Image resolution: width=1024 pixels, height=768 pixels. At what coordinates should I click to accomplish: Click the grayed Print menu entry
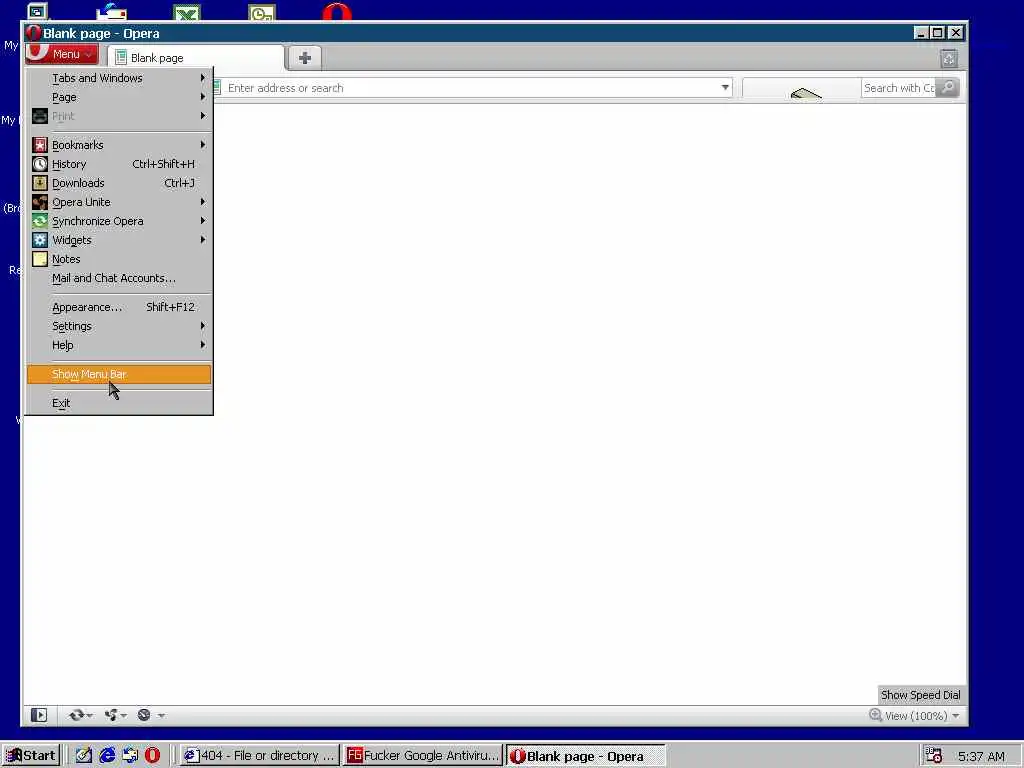(x=119, y=116)
